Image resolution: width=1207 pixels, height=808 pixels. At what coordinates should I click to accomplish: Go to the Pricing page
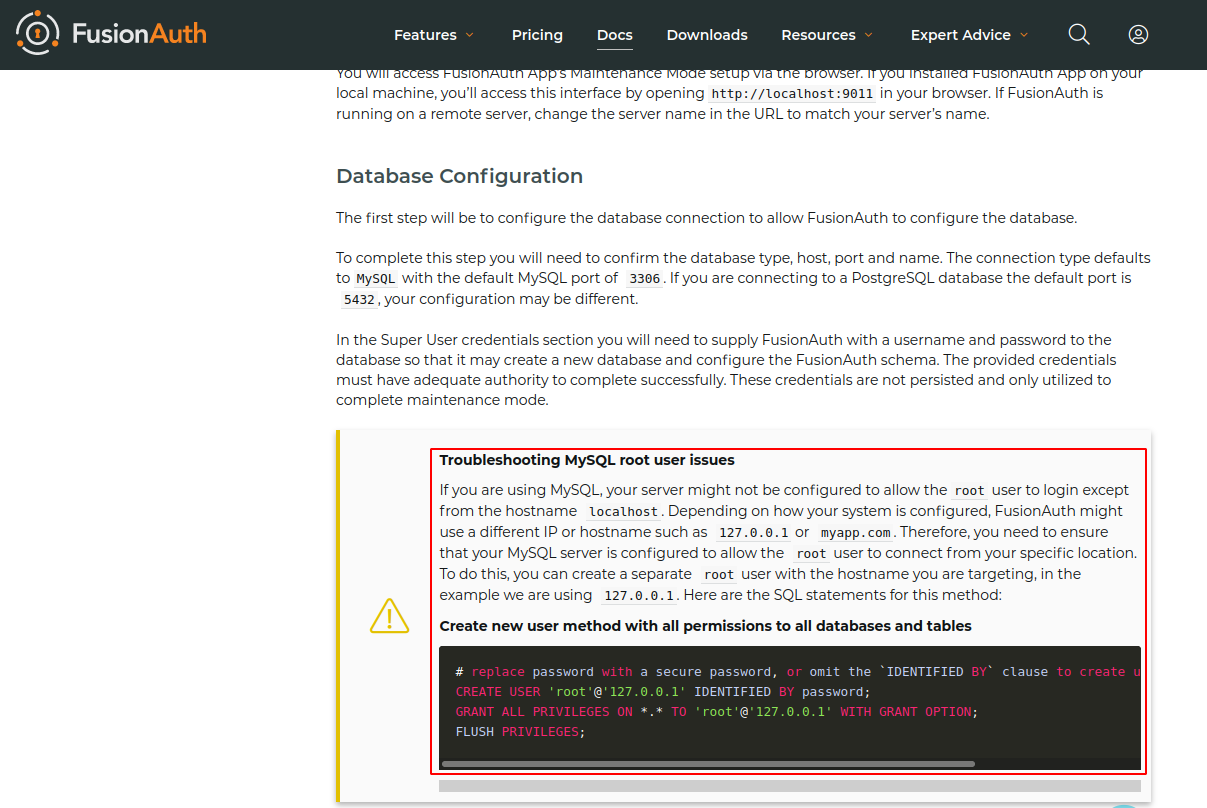point(537,35)
